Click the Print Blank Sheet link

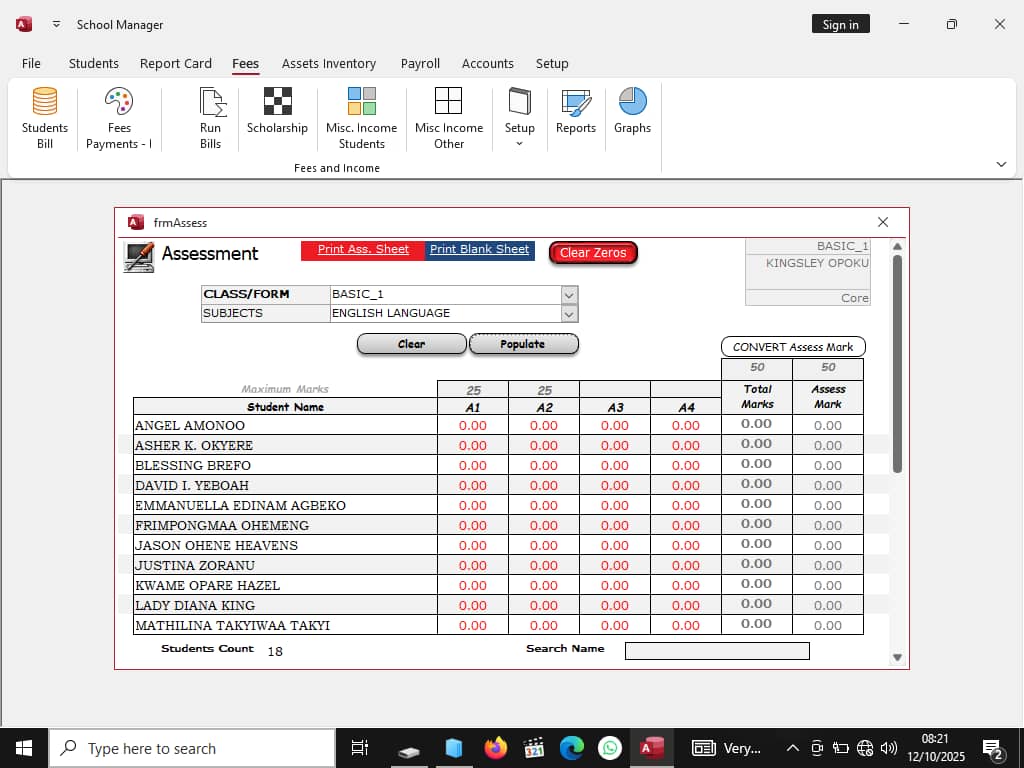(479, 250)
